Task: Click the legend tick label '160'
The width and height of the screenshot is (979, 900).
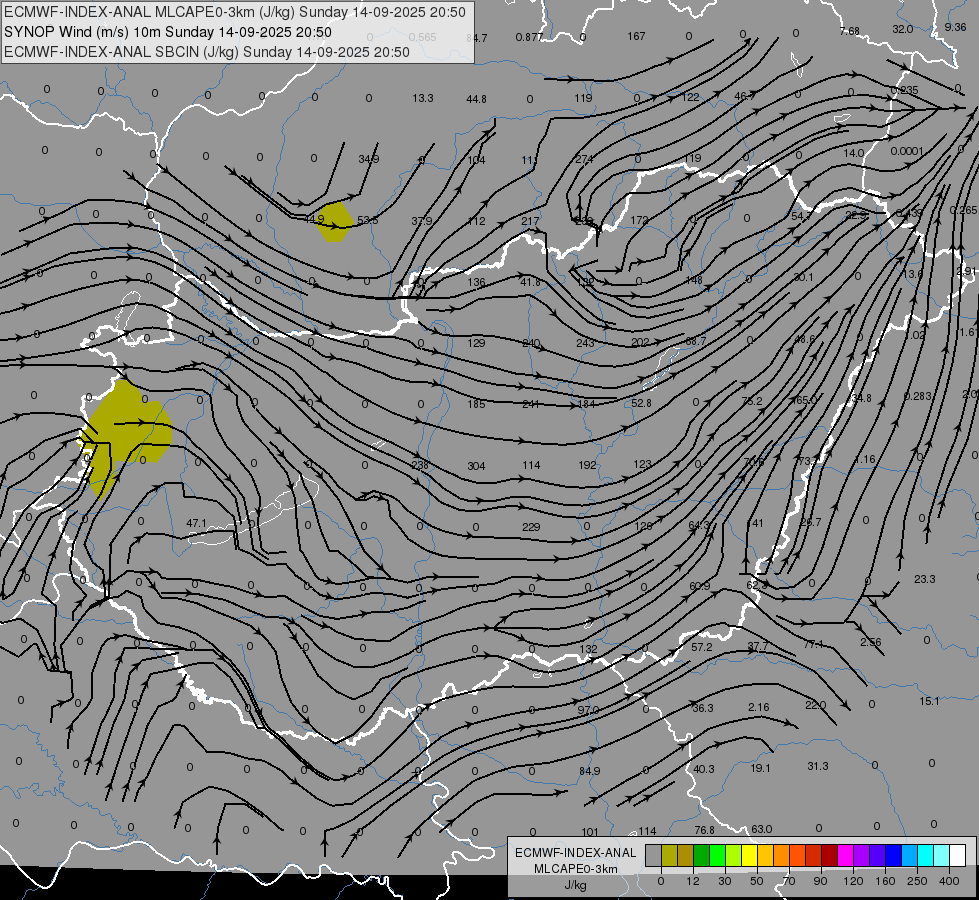Action: coord(885,881)
